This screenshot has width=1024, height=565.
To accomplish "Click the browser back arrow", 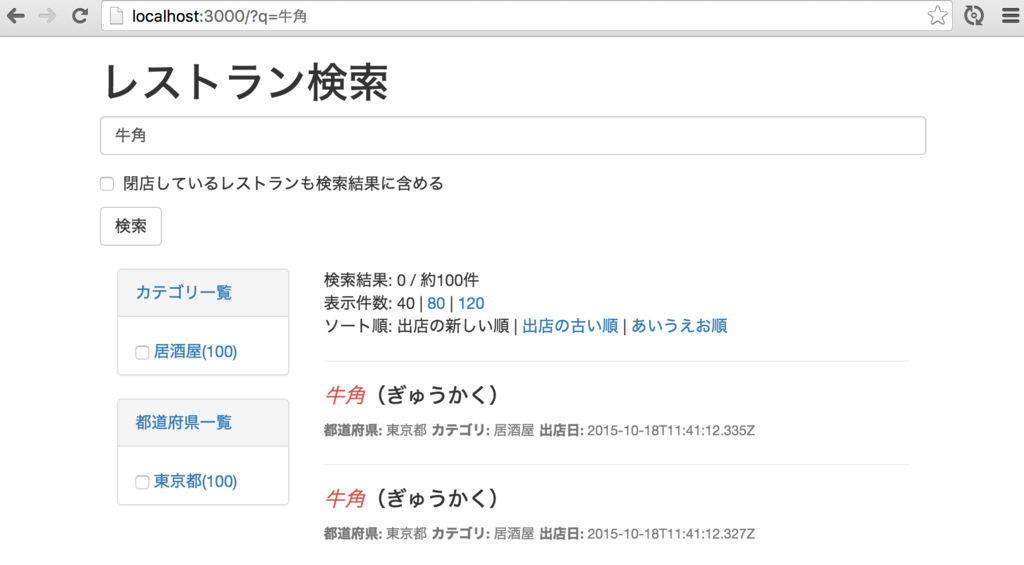I will [16, 16].
